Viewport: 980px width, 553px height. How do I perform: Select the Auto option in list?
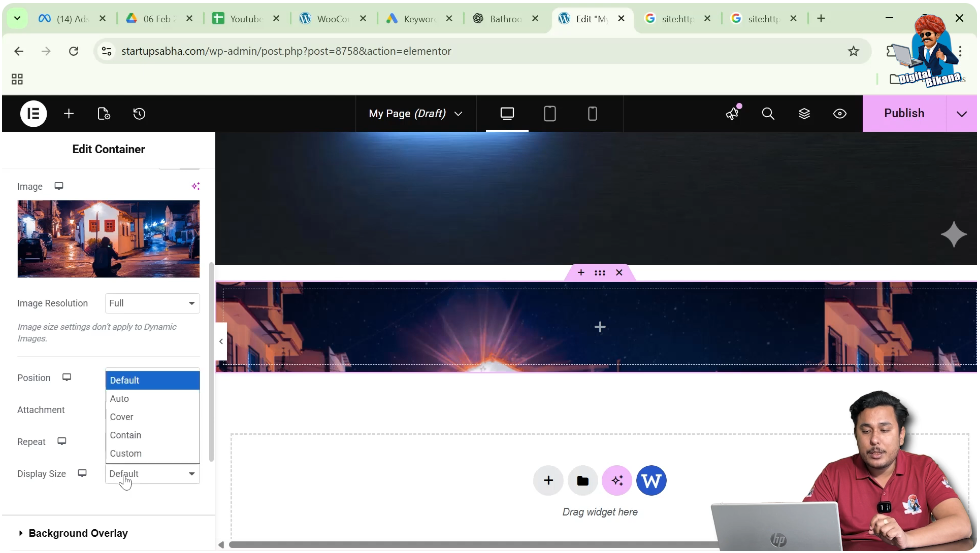(x=152, y=399)
